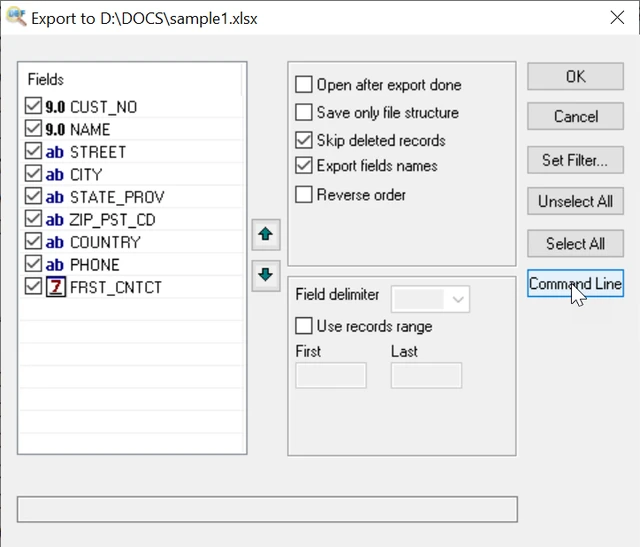Click the Fields column header
The height and width of the screenshot is (547, 640).
tap(131, 79)
